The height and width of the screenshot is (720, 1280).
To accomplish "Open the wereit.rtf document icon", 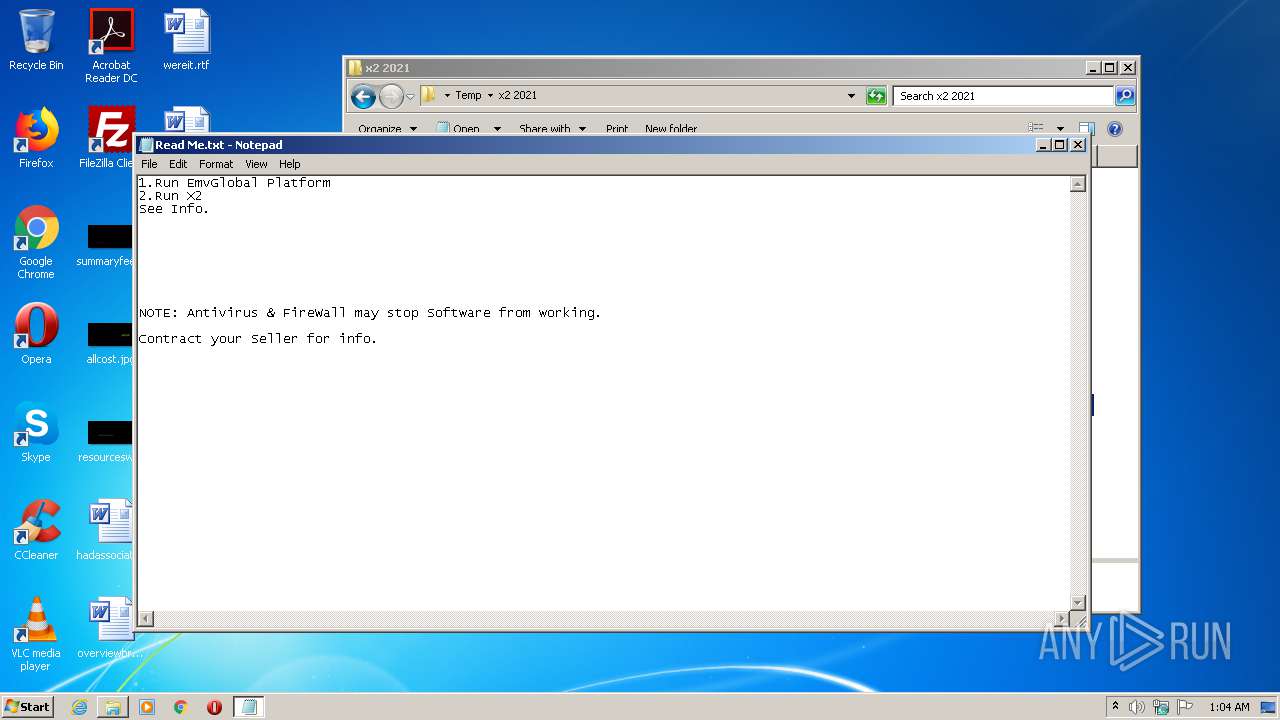I will [187, 40].
